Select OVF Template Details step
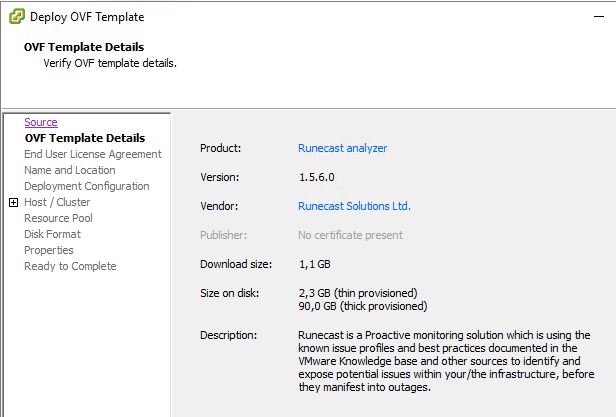616x417 pixels. (x=84, y=138)
